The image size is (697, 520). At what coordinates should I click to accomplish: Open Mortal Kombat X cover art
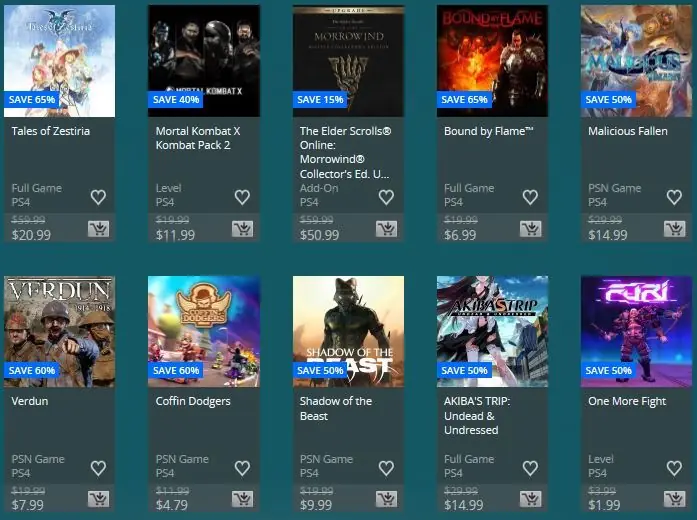pyautogui.click(x=204, y=61)
